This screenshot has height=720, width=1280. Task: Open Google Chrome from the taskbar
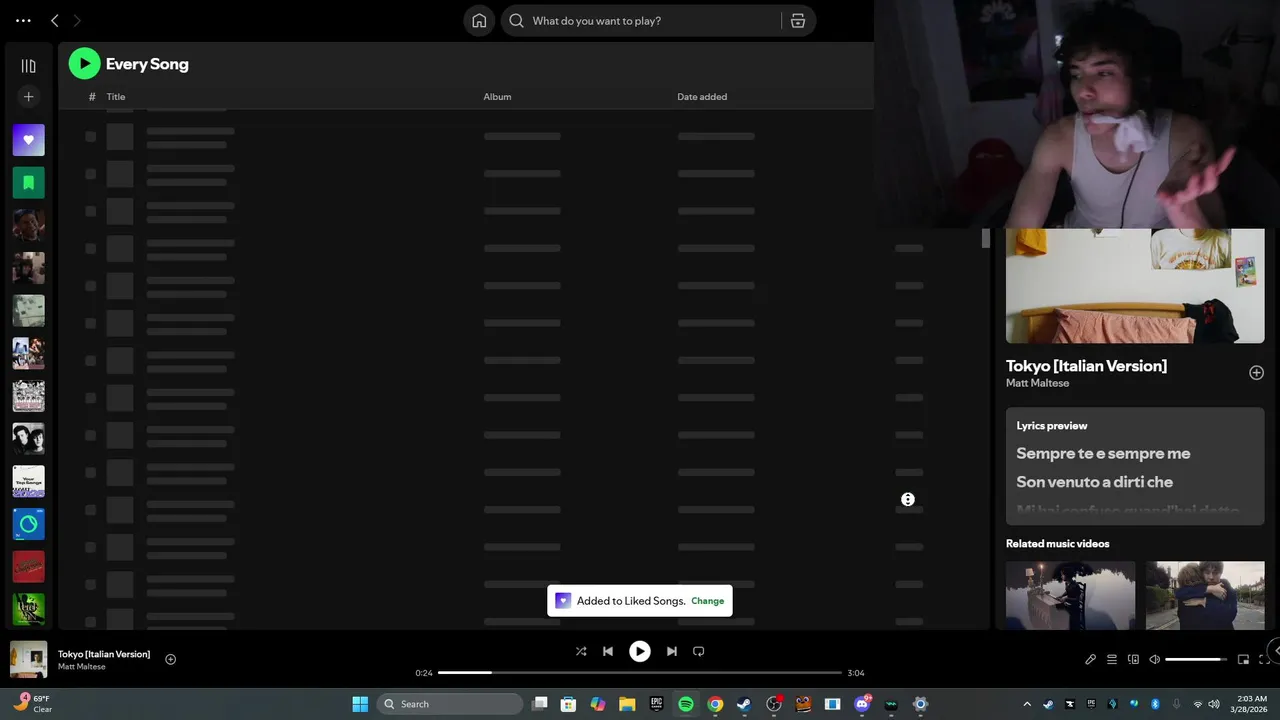tap(715, 704)
